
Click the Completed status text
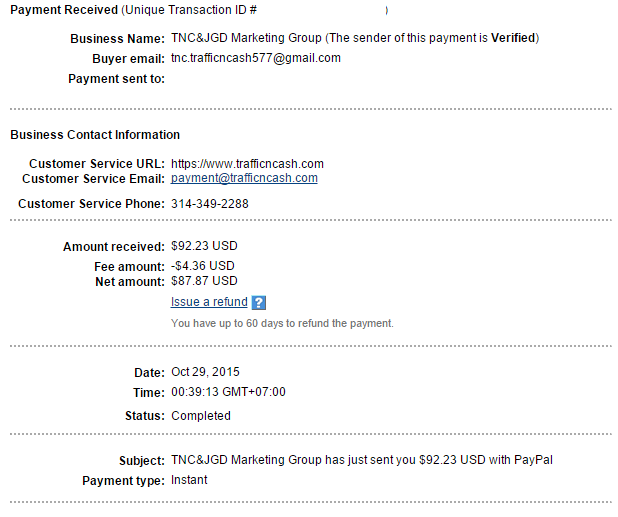coord(201,416)
